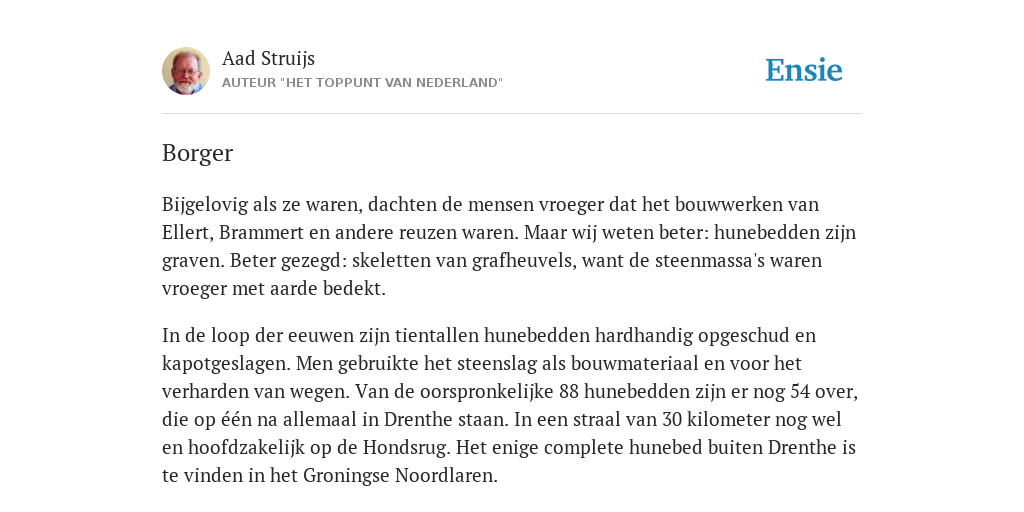Click Aad Struijs' round profile photo
This screenshot has height=512, width=1024.
pyautogui.click(x=186, y=71)
